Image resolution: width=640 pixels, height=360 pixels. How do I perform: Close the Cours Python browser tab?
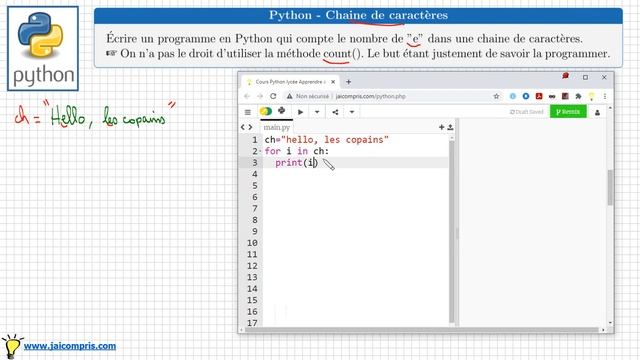pos(333,82)
